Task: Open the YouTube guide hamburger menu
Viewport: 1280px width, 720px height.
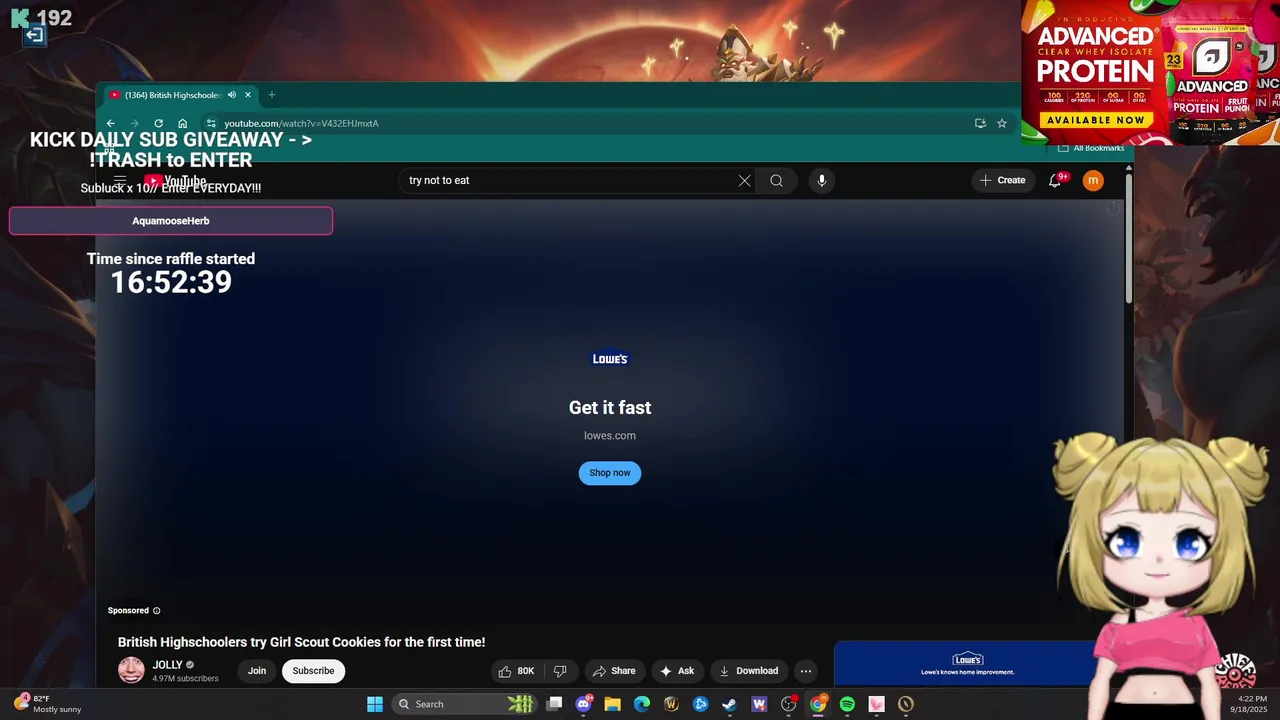Action: point(120,181)
